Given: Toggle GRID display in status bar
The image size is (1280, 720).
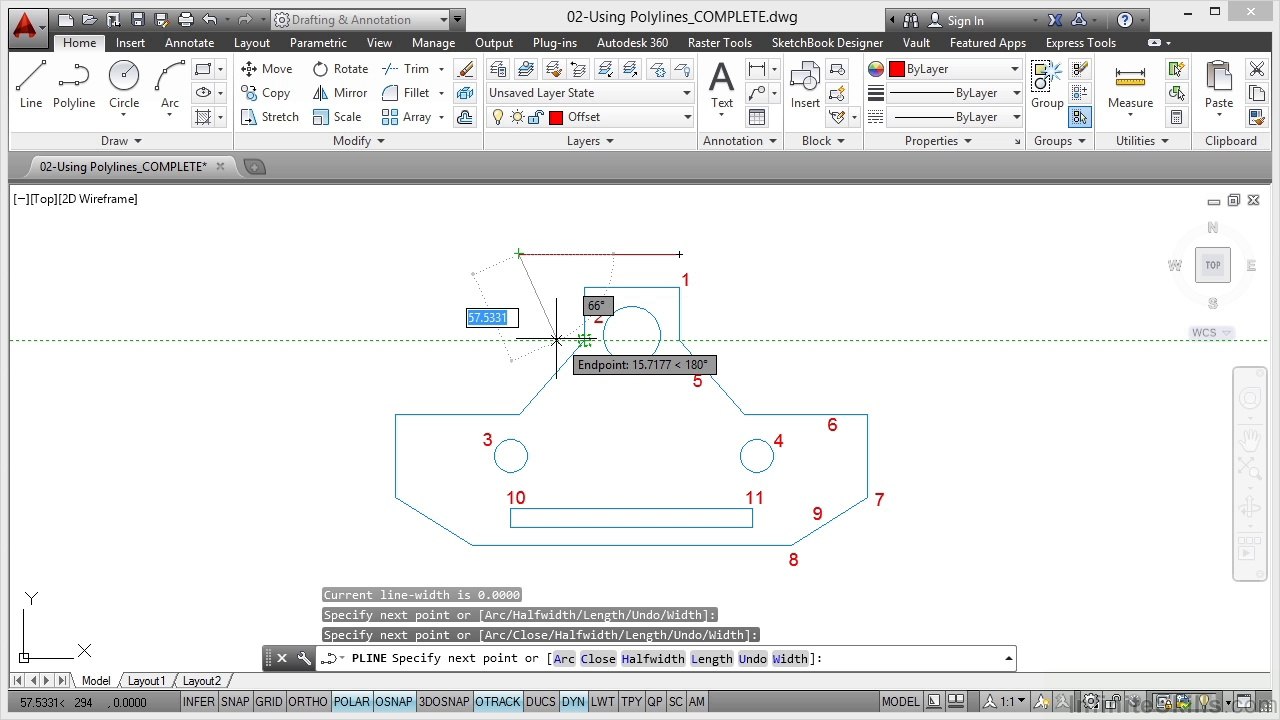Looking at the screenshot, I should pos(269,702).
